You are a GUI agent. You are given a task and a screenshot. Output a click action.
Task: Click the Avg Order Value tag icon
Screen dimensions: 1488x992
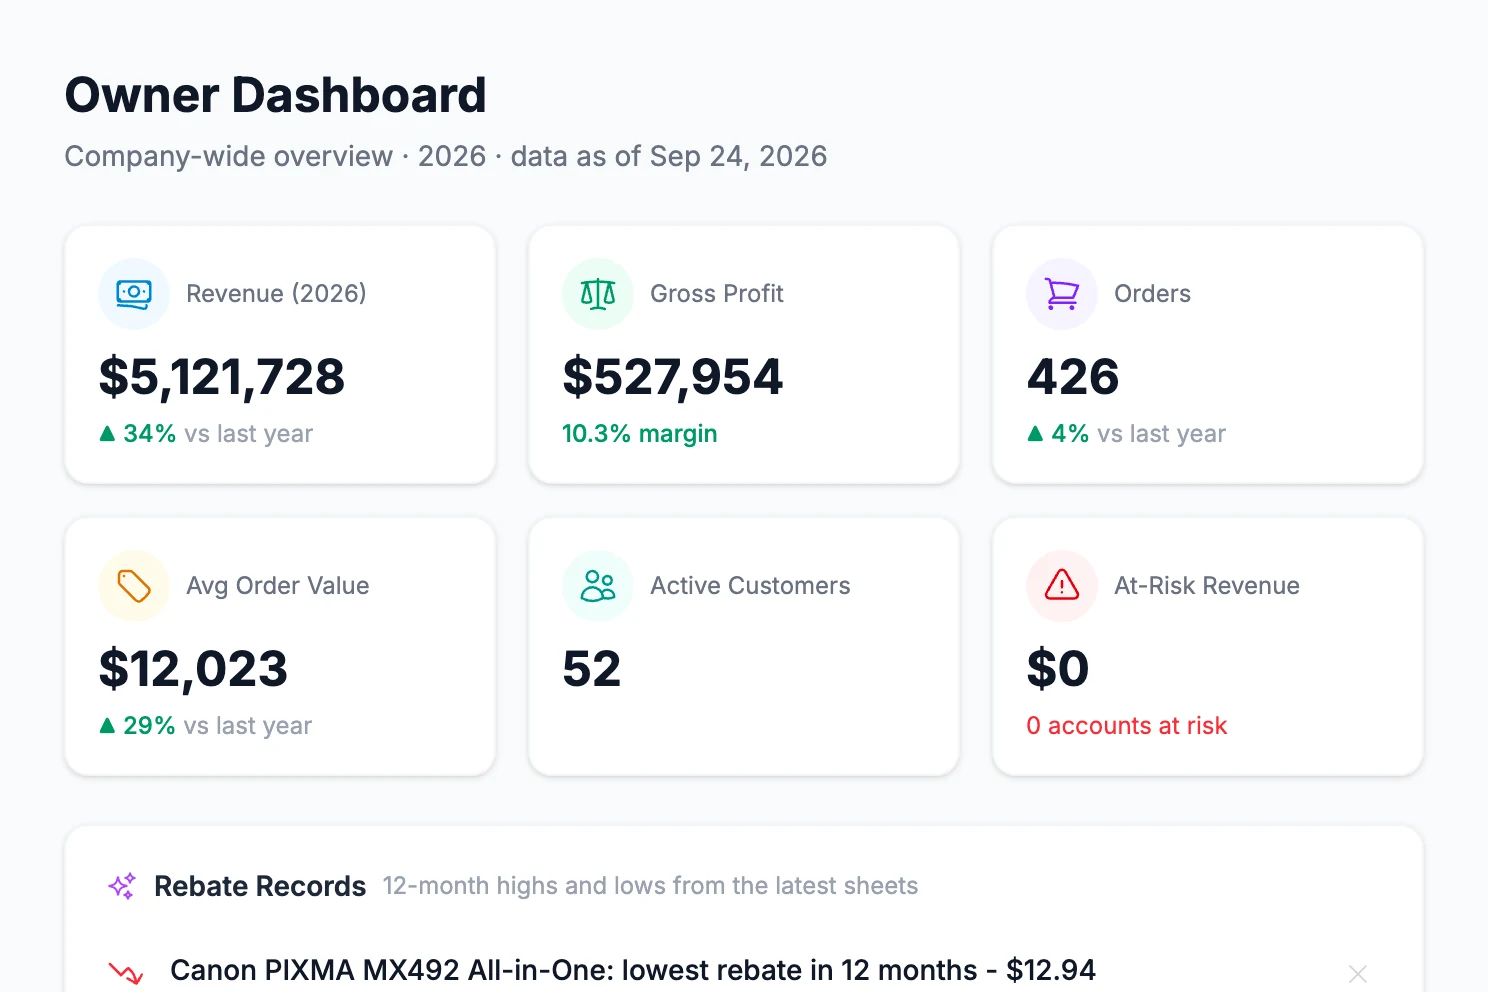tap(134, 586)
